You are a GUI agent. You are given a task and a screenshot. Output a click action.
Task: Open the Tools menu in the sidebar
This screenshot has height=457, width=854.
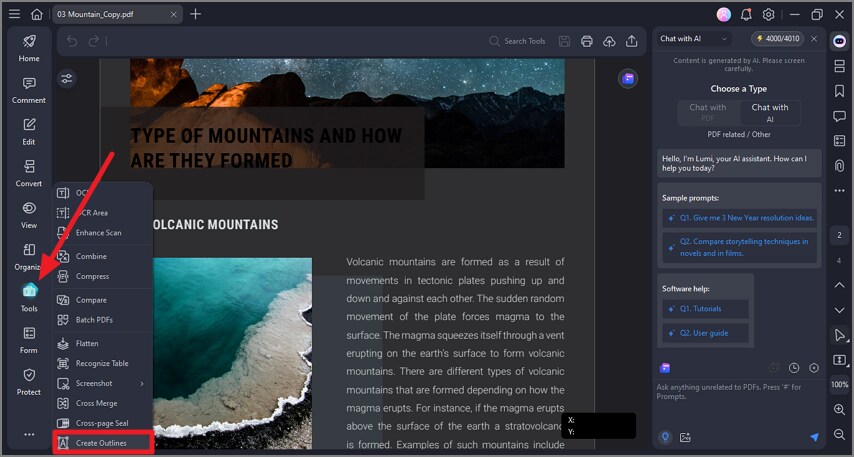29,297
